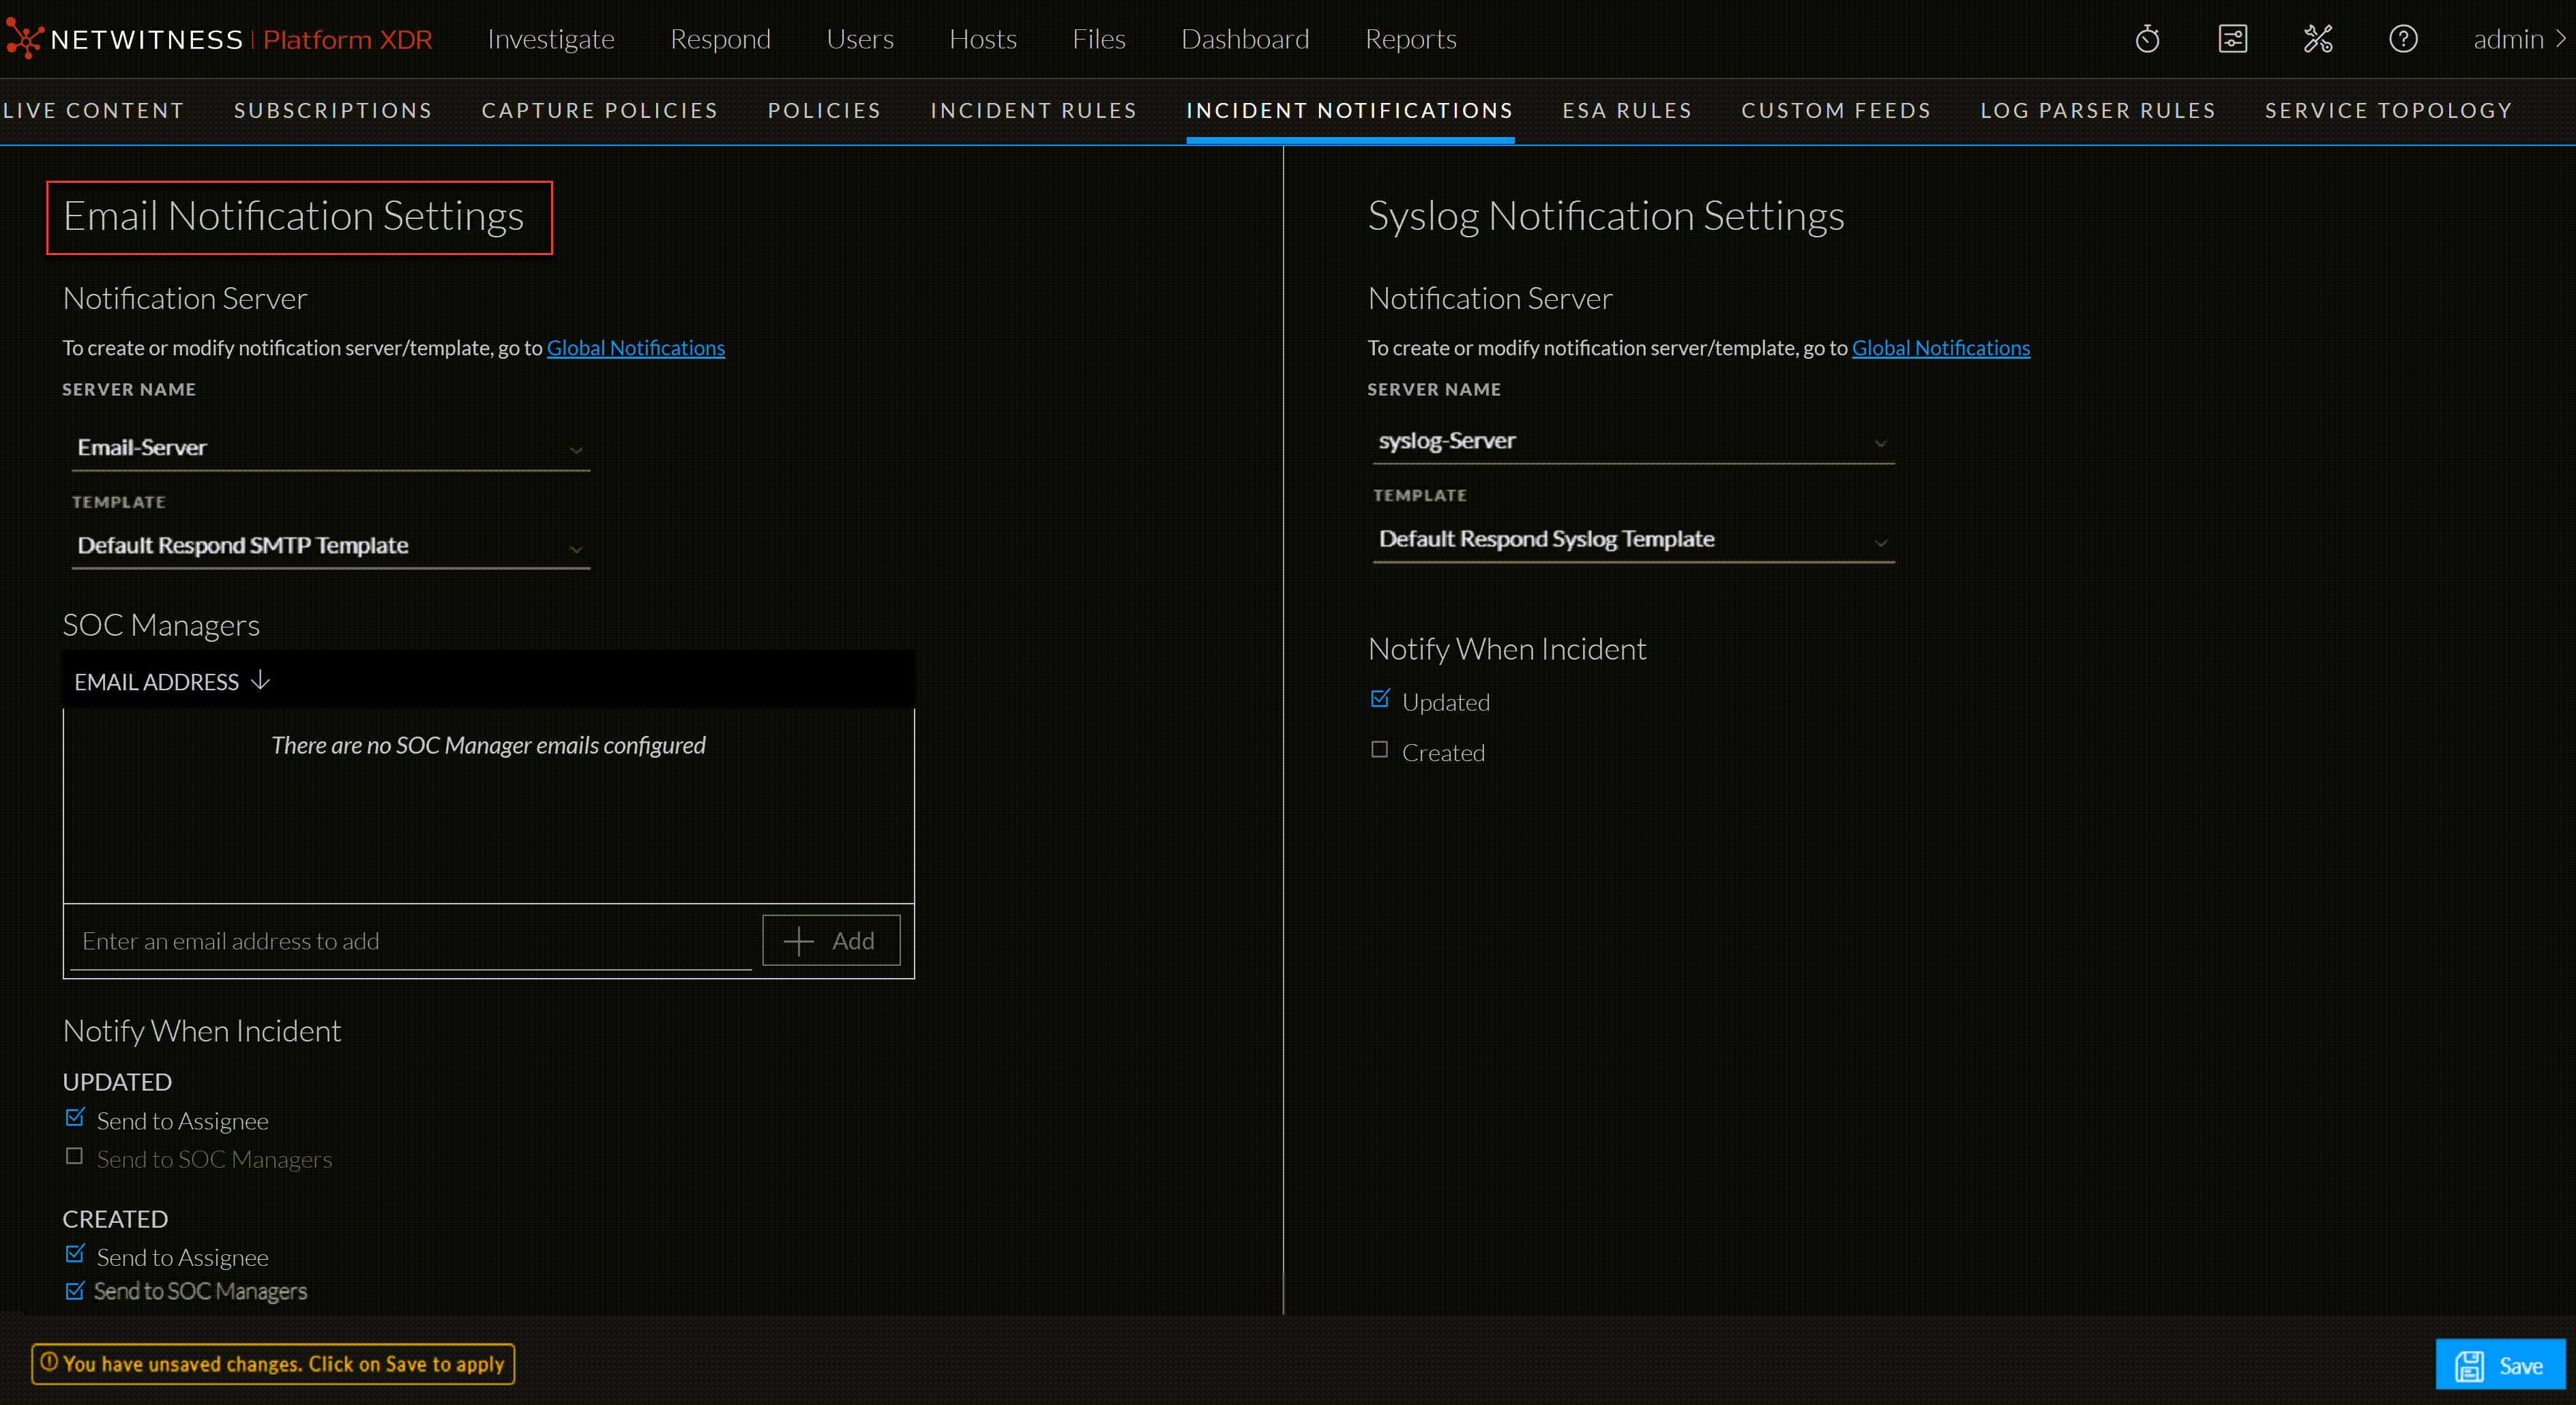Click the email address input field
This screenshot has height=1405, width=2576.
coord(410,941)
